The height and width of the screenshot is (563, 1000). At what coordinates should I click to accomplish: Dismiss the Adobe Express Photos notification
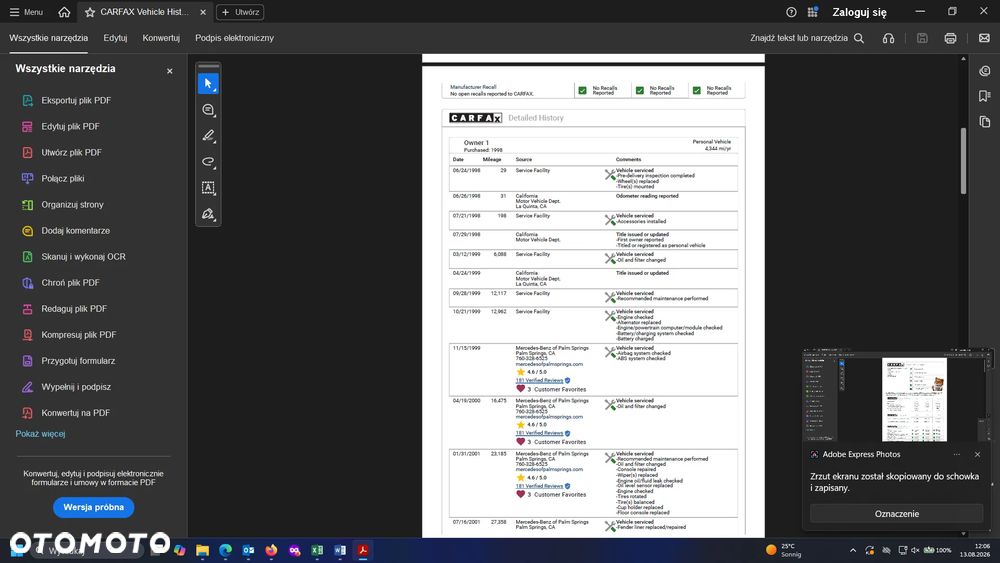click(x=978, y=455)
